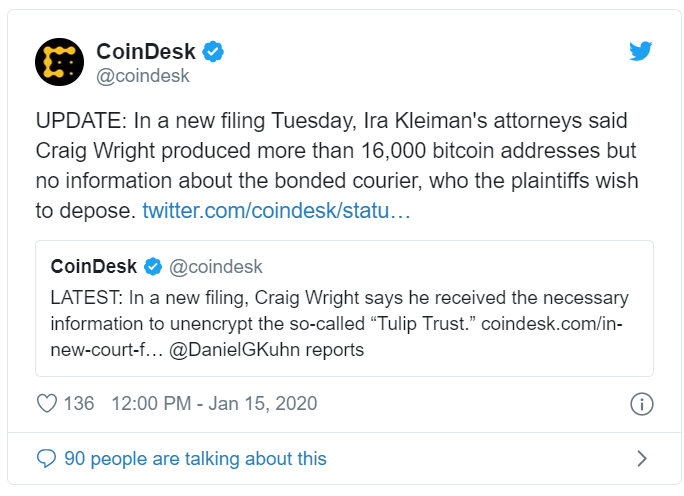Click the bold CoinDesk name in the quoted tweet
Screen dimensions: 684x496
(93, 266)
